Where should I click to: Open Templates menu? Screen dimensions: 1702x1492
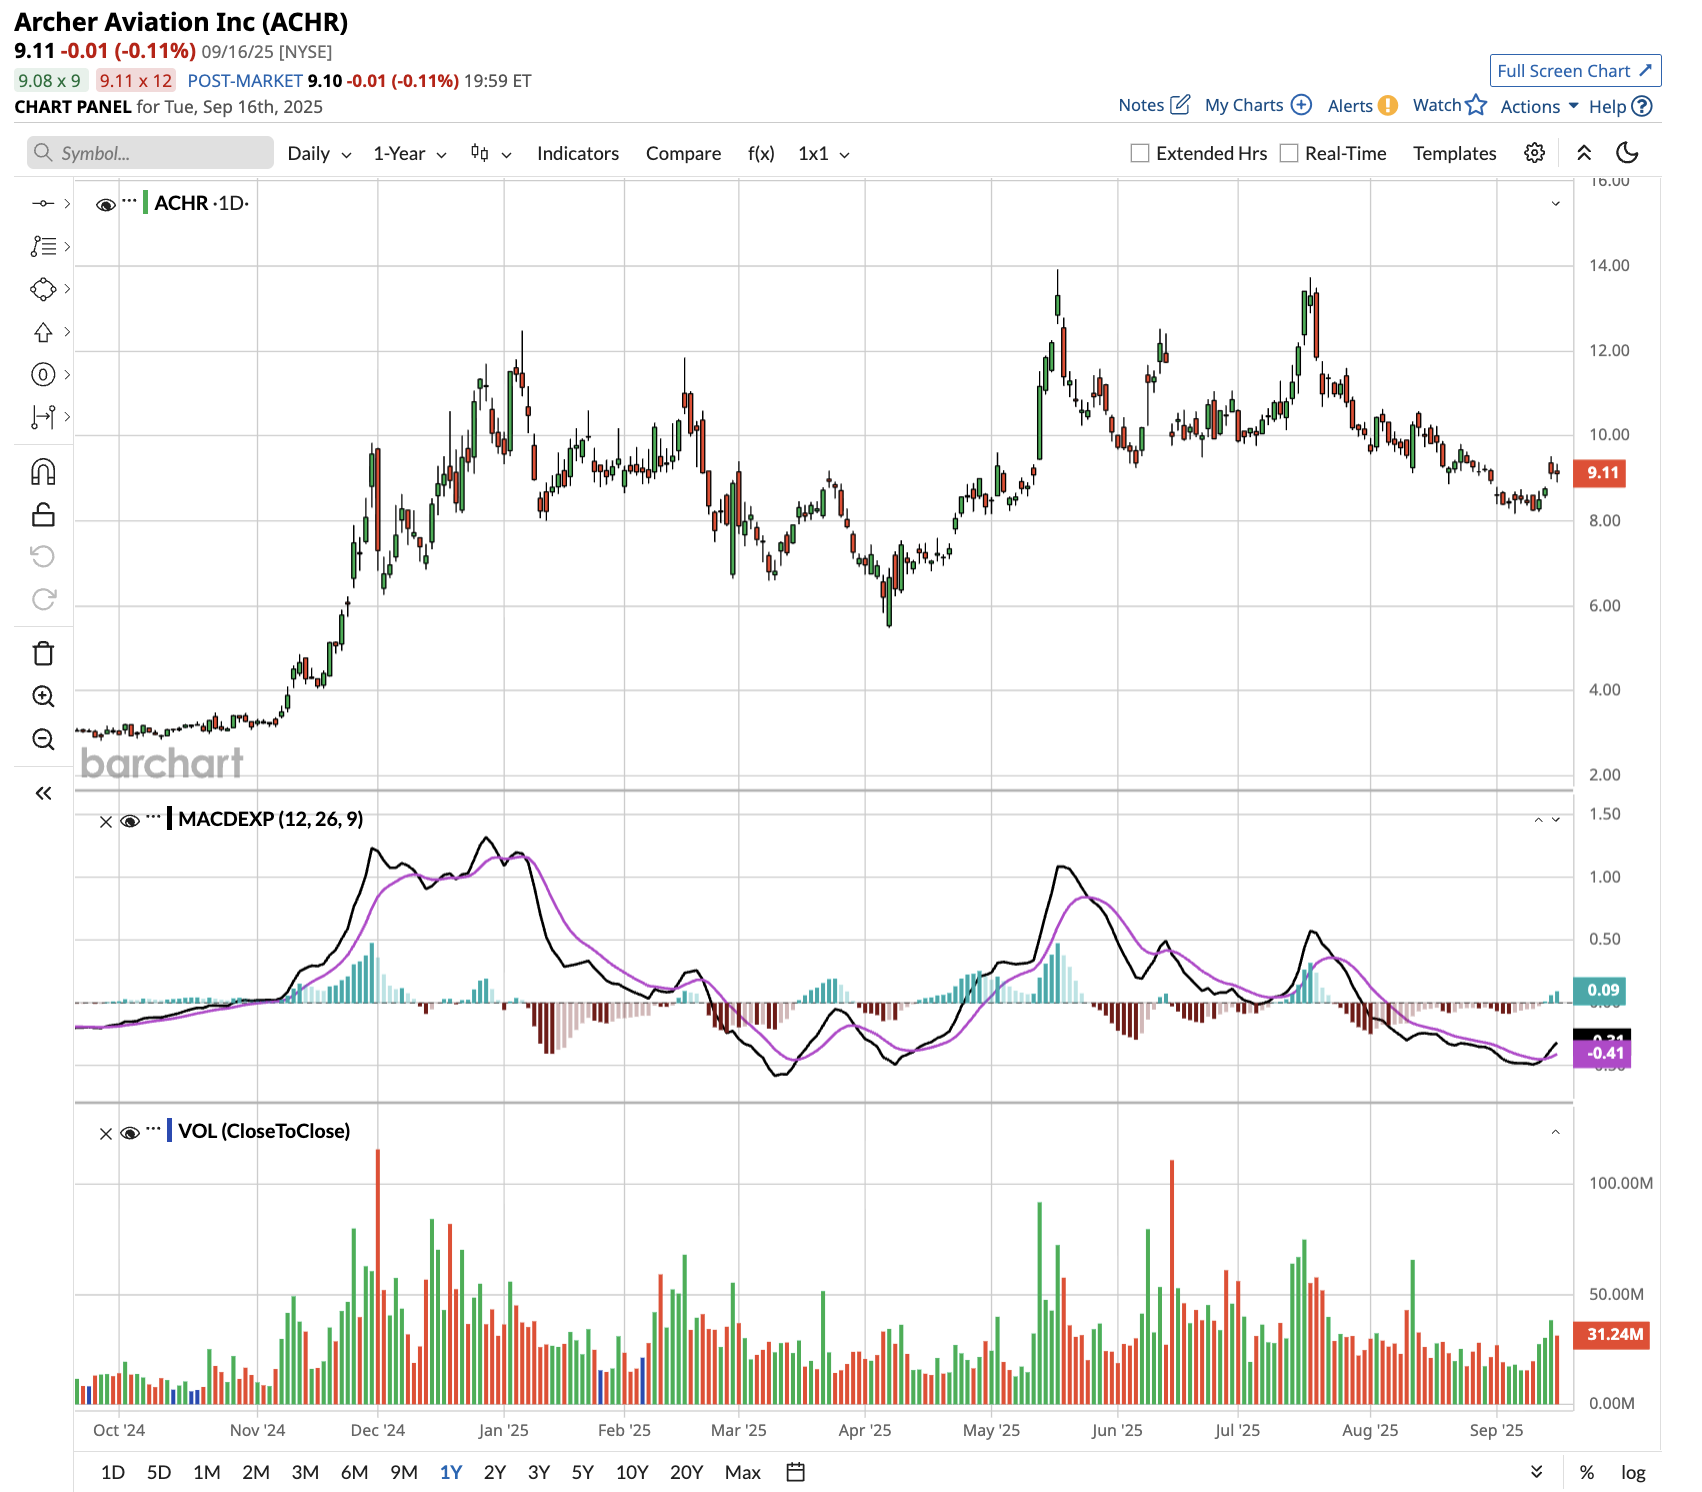tap(1454, 153)
